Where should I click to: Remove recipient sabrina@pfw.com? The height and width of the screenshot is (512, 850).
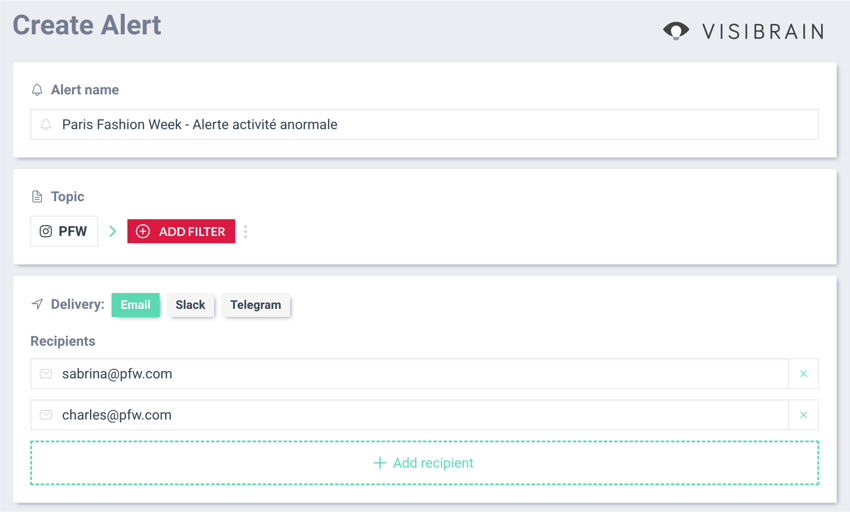[803, 374]
